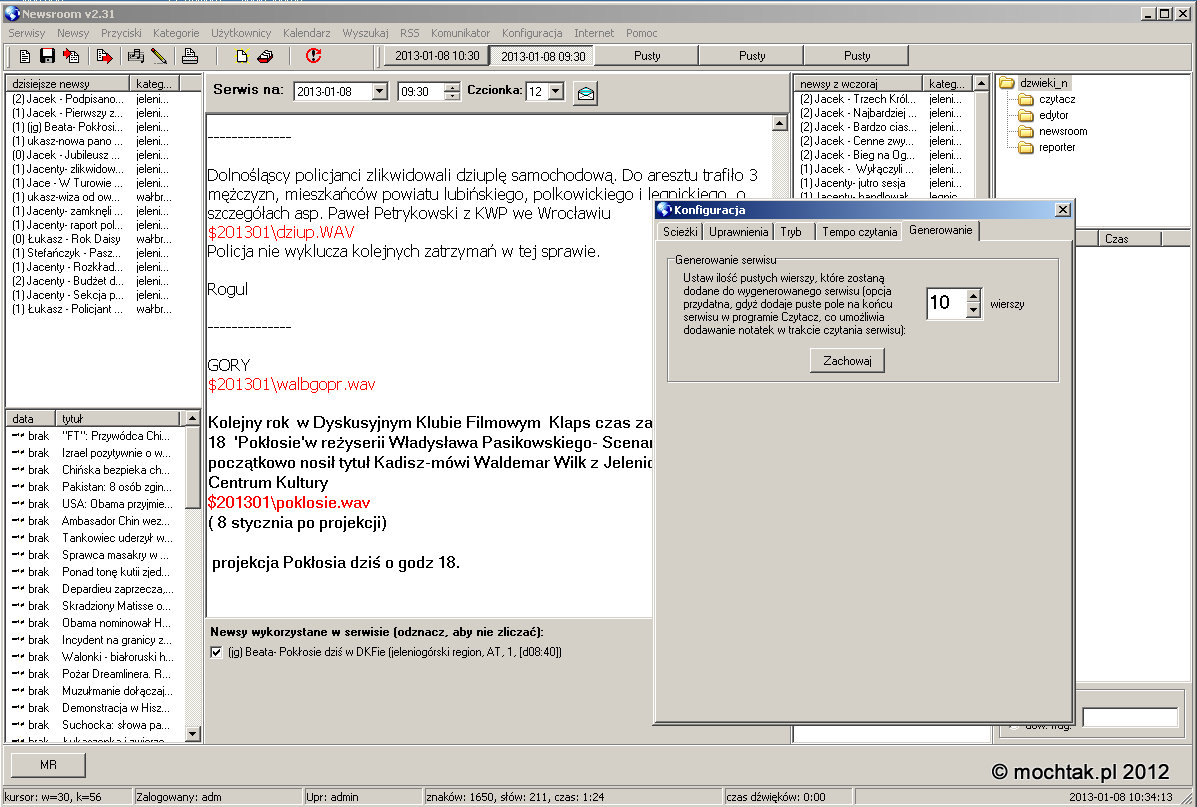This screenshot has width=1197, height=807.
Task: Close the Konfiguracja dialog
Action: pos(1063,210)
